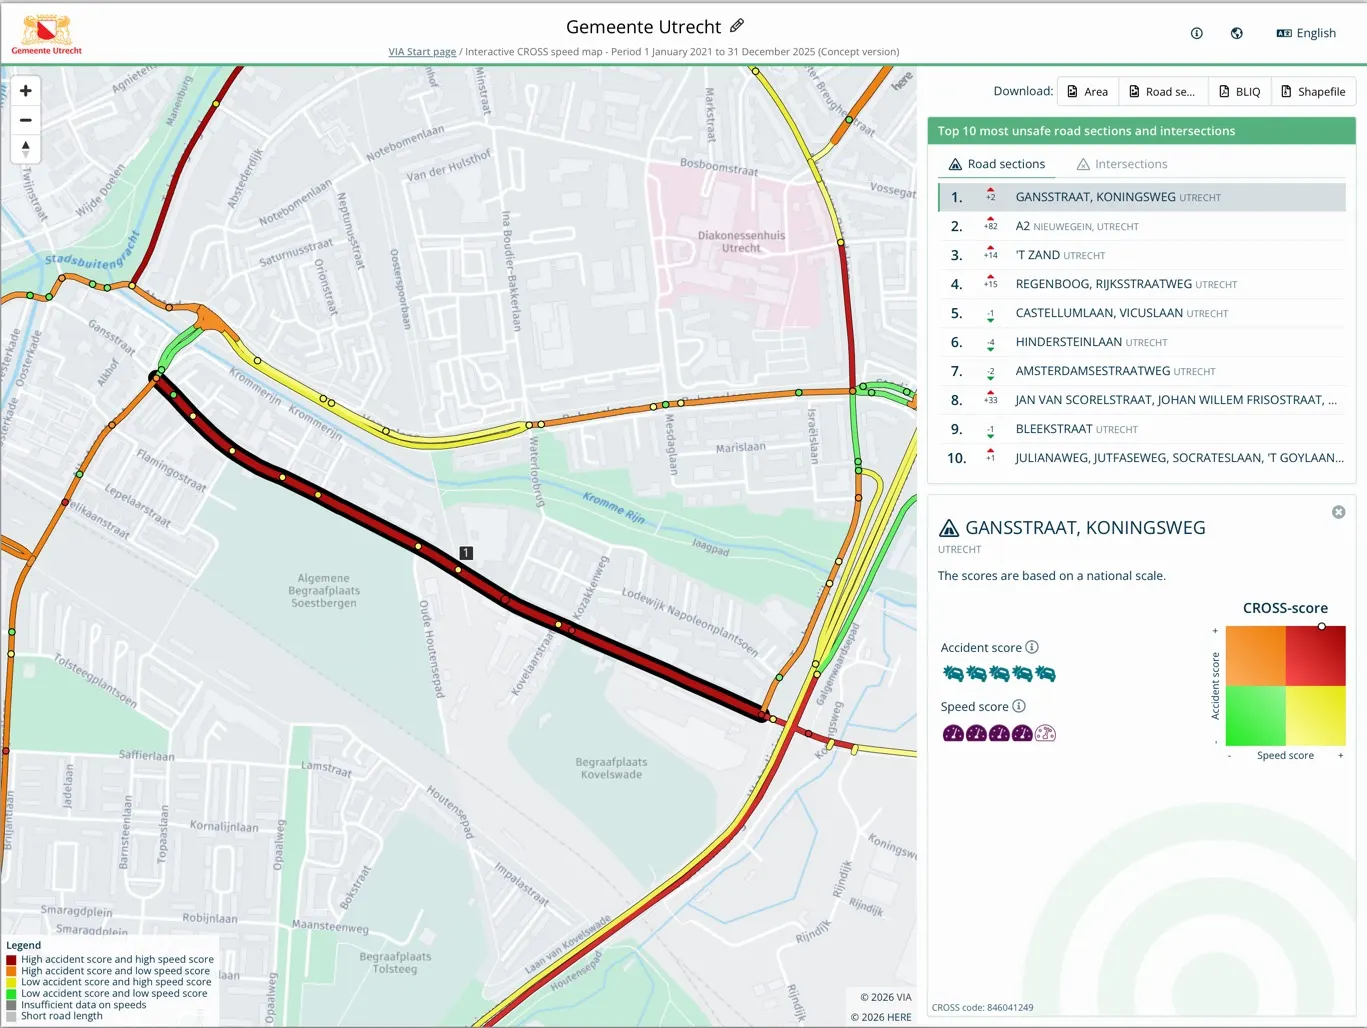
Task: Download the Road sections file
Action: (1163, 91)
